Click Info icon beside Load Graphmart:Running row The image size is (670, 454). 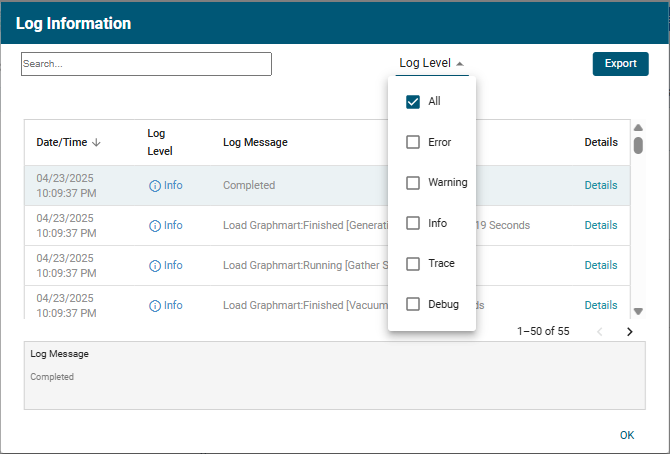155,266
